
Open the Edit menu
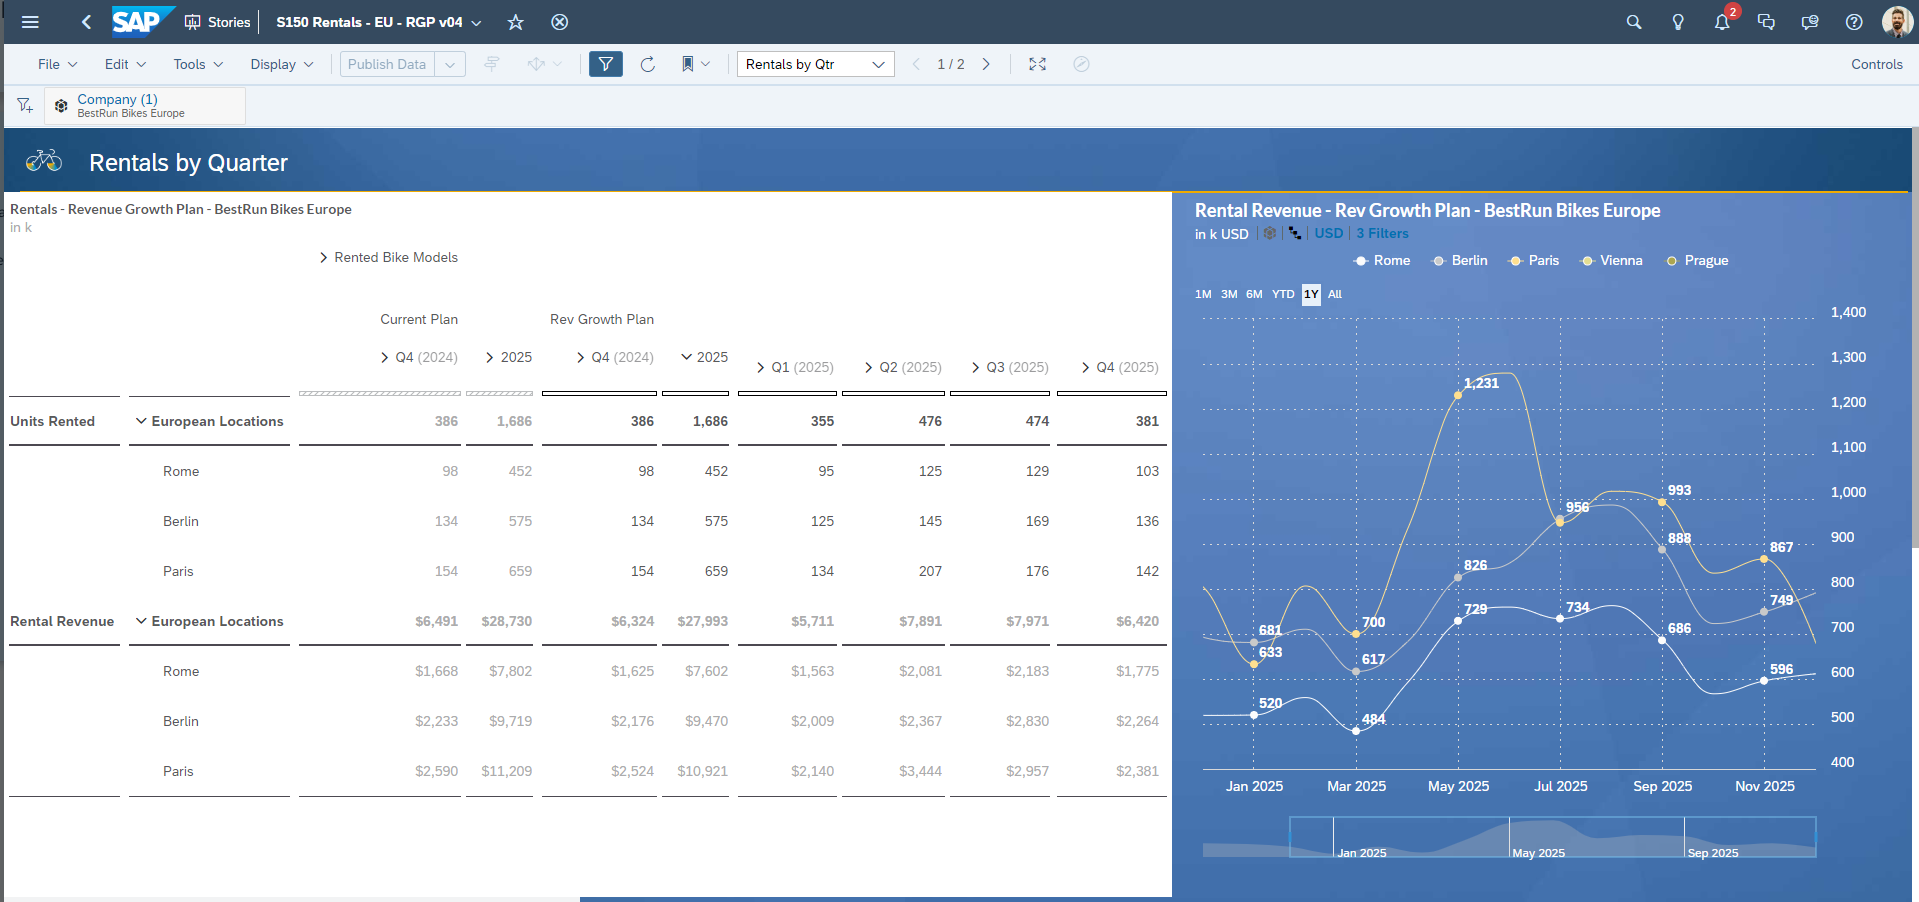(x=126, y=64)
